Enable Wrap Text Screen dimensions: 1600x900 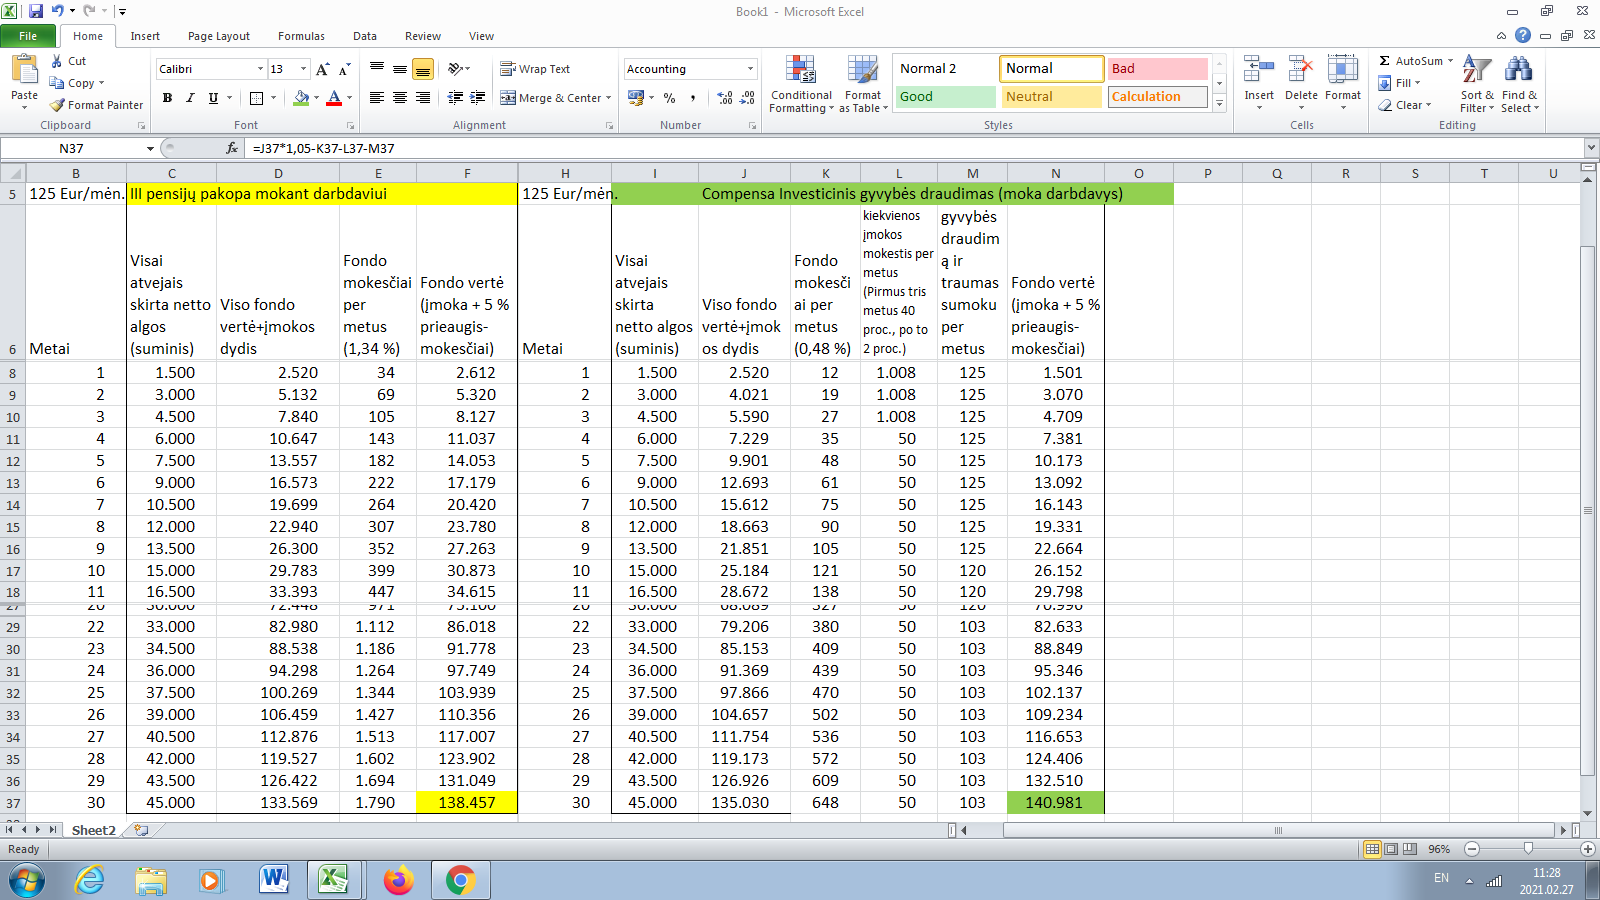[535, 69]
